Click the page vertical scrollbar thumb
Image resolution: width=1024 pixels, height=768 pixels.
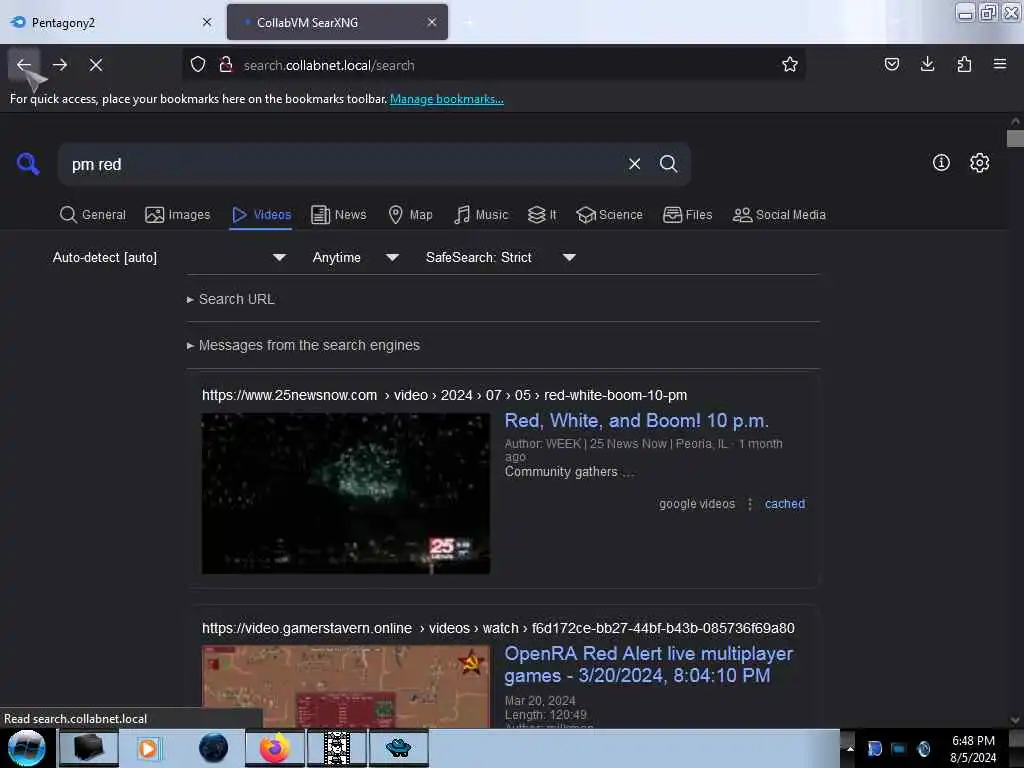(x=1015, y=138)
